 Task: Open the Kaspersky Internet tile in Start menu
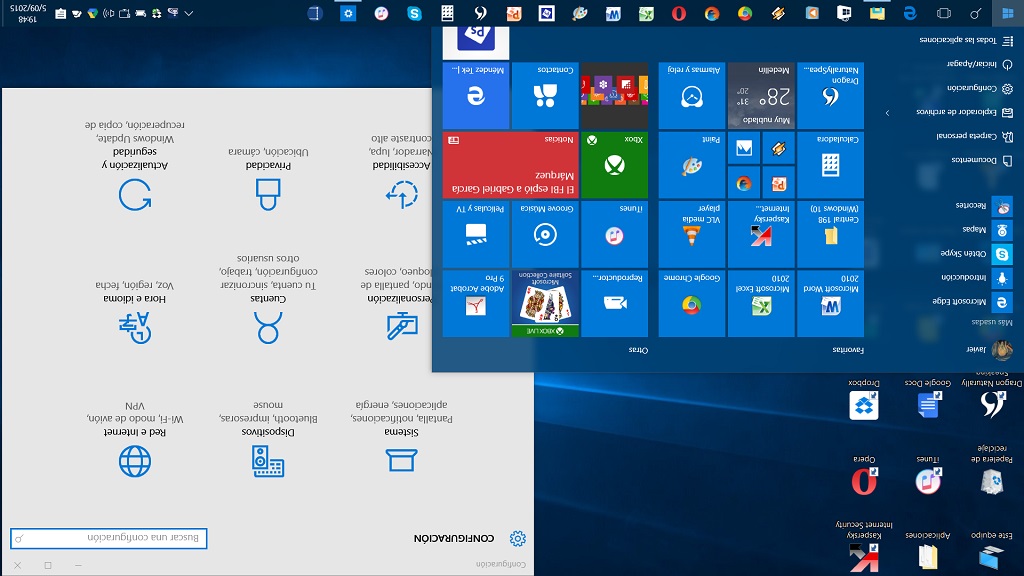tap(761, 234)
